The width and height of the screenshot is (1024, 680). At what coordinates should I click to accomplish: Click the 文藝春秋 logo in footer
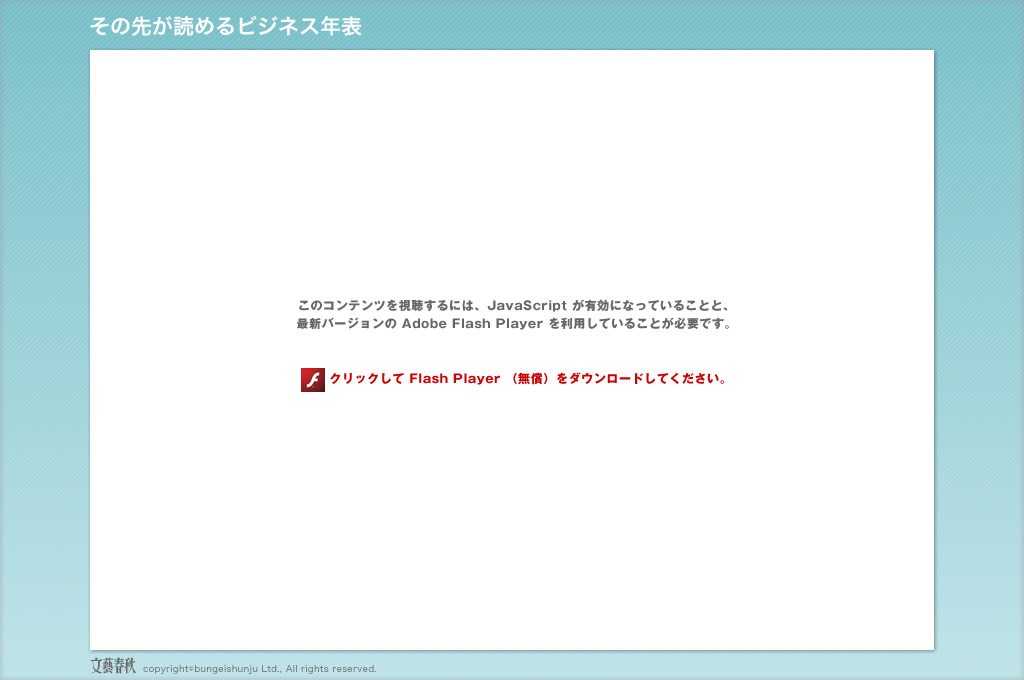pyautogui.click(x=114, y=666)
